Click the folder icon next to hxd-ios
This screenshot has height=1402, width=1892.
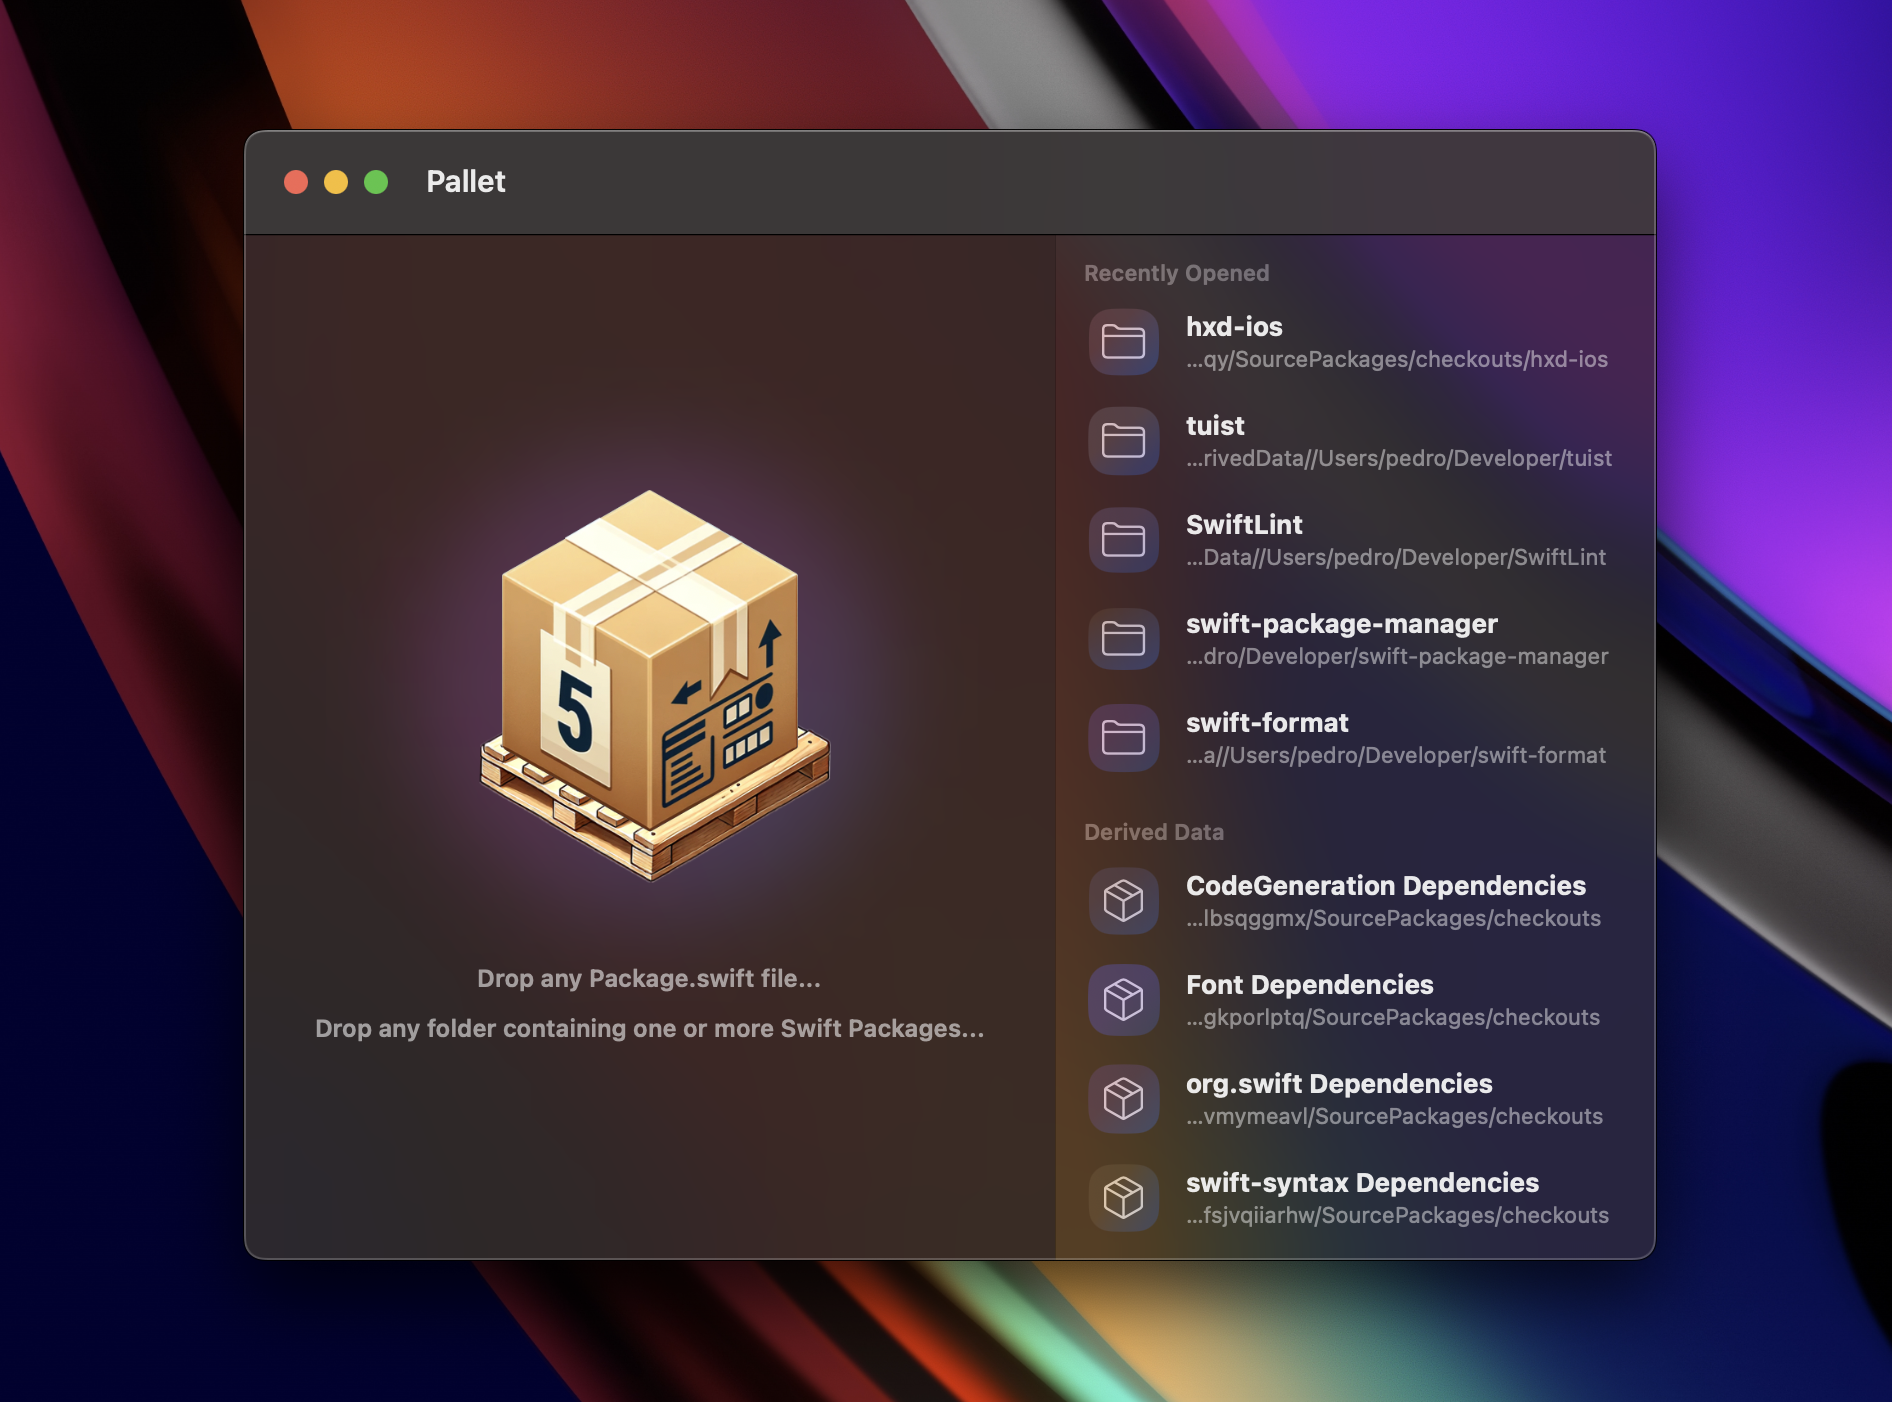1123,342
